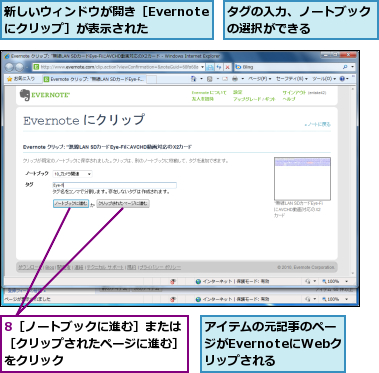This screenshot has height=373, width=379.
Task: Click the Read mail envelope icon
Action: click(x=225, y=79)
